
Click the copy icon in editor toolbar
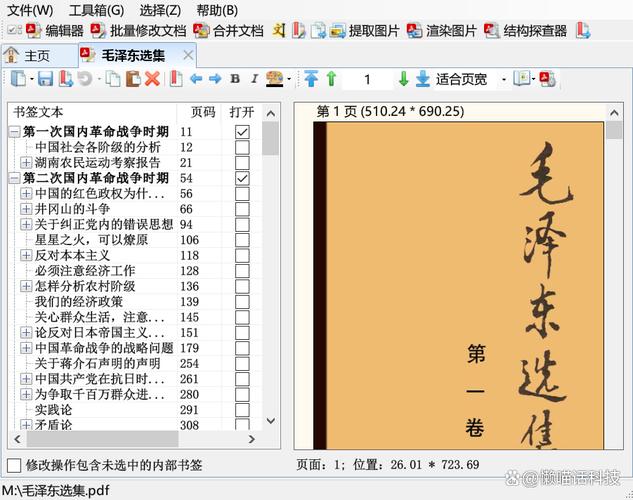pos(113,79)
